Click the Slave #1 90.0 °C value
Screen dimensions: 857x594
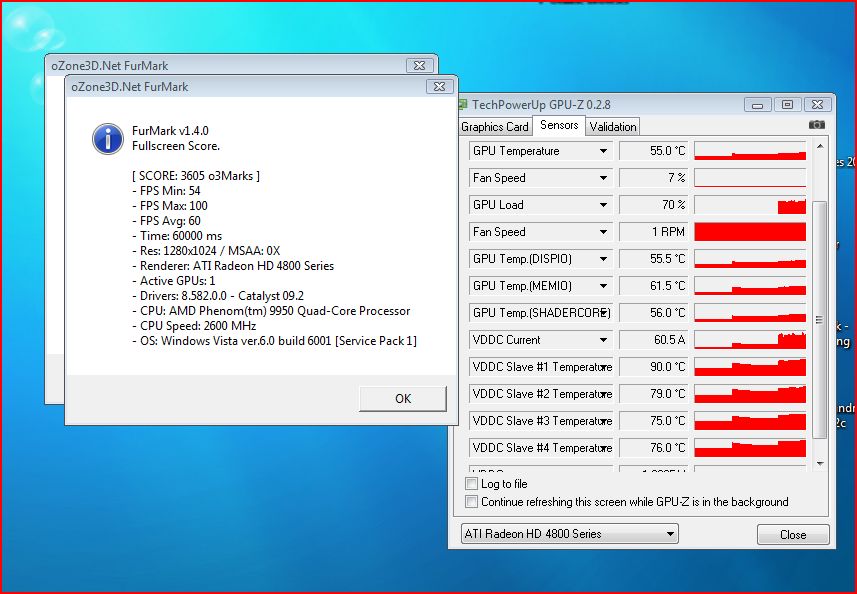[x=654, y=367]
